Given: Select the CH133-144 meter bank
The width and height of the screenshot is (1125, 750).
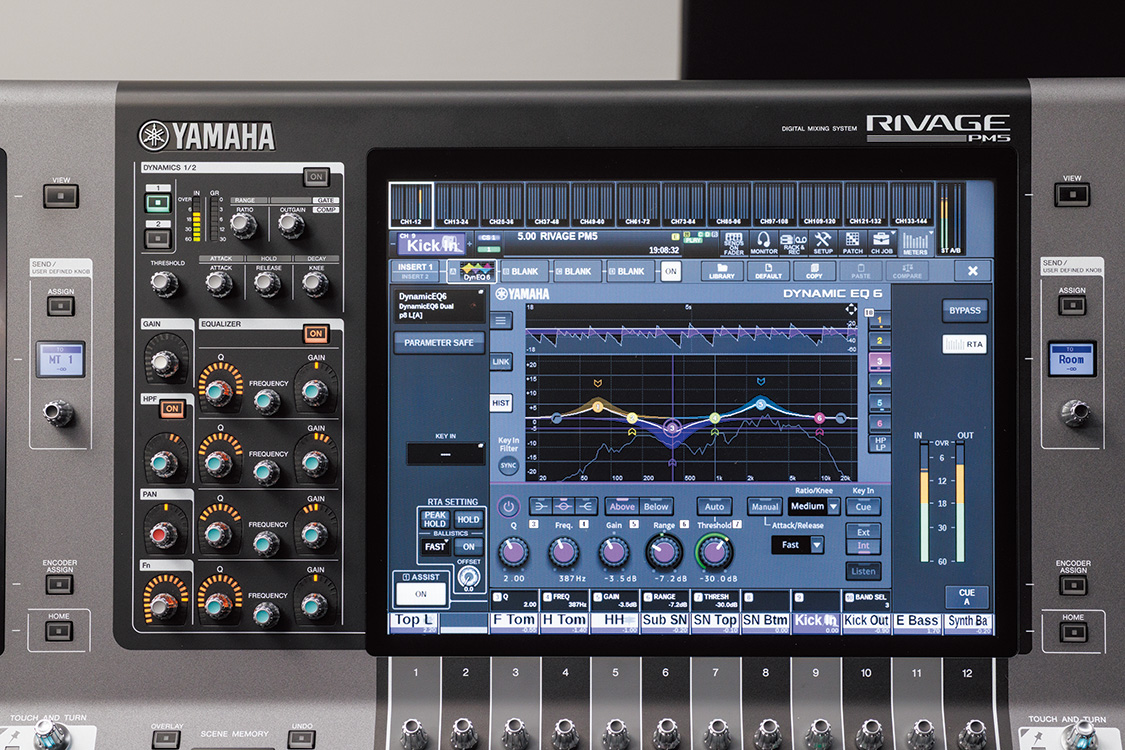Looking at the screenshot, I should pyautogui.click(x=911, y=205).
